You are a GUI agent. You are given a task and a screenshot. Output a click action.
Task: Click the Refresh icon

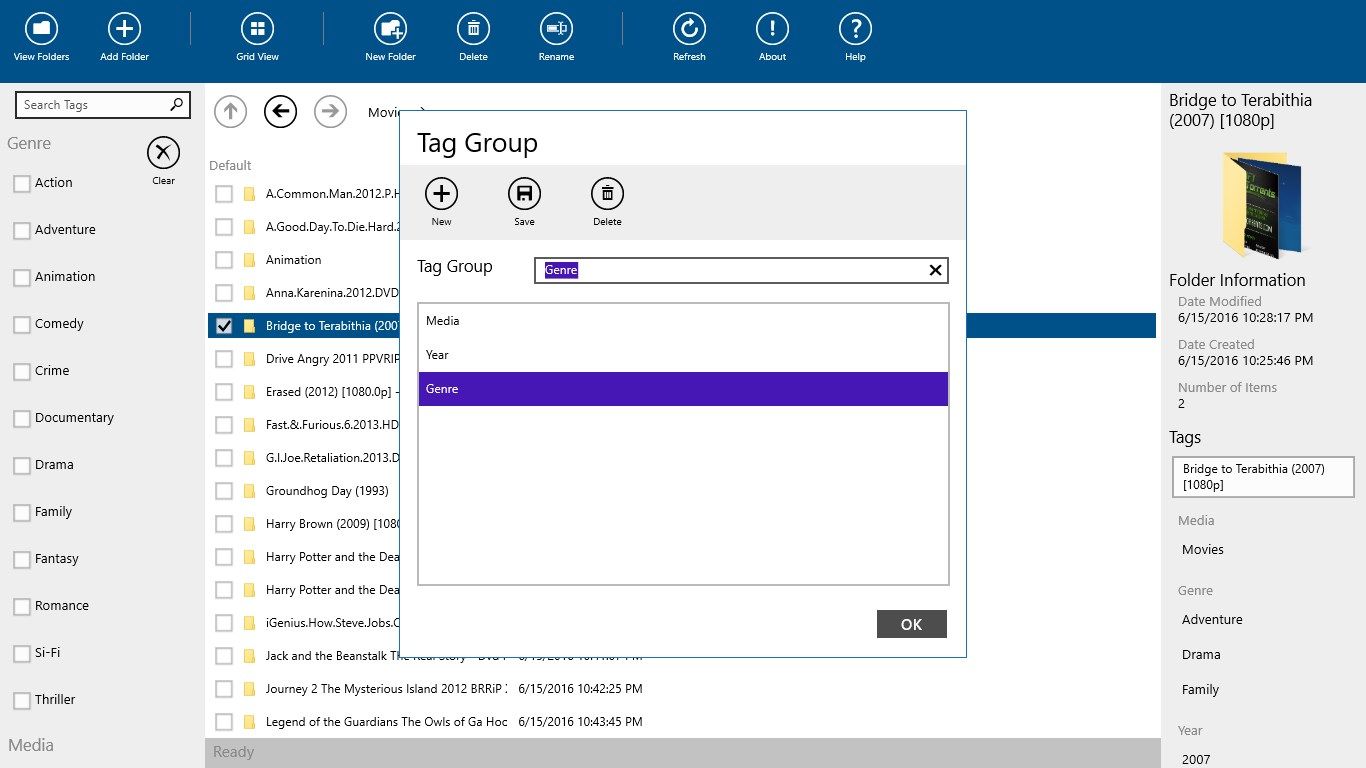coord(689,30)
